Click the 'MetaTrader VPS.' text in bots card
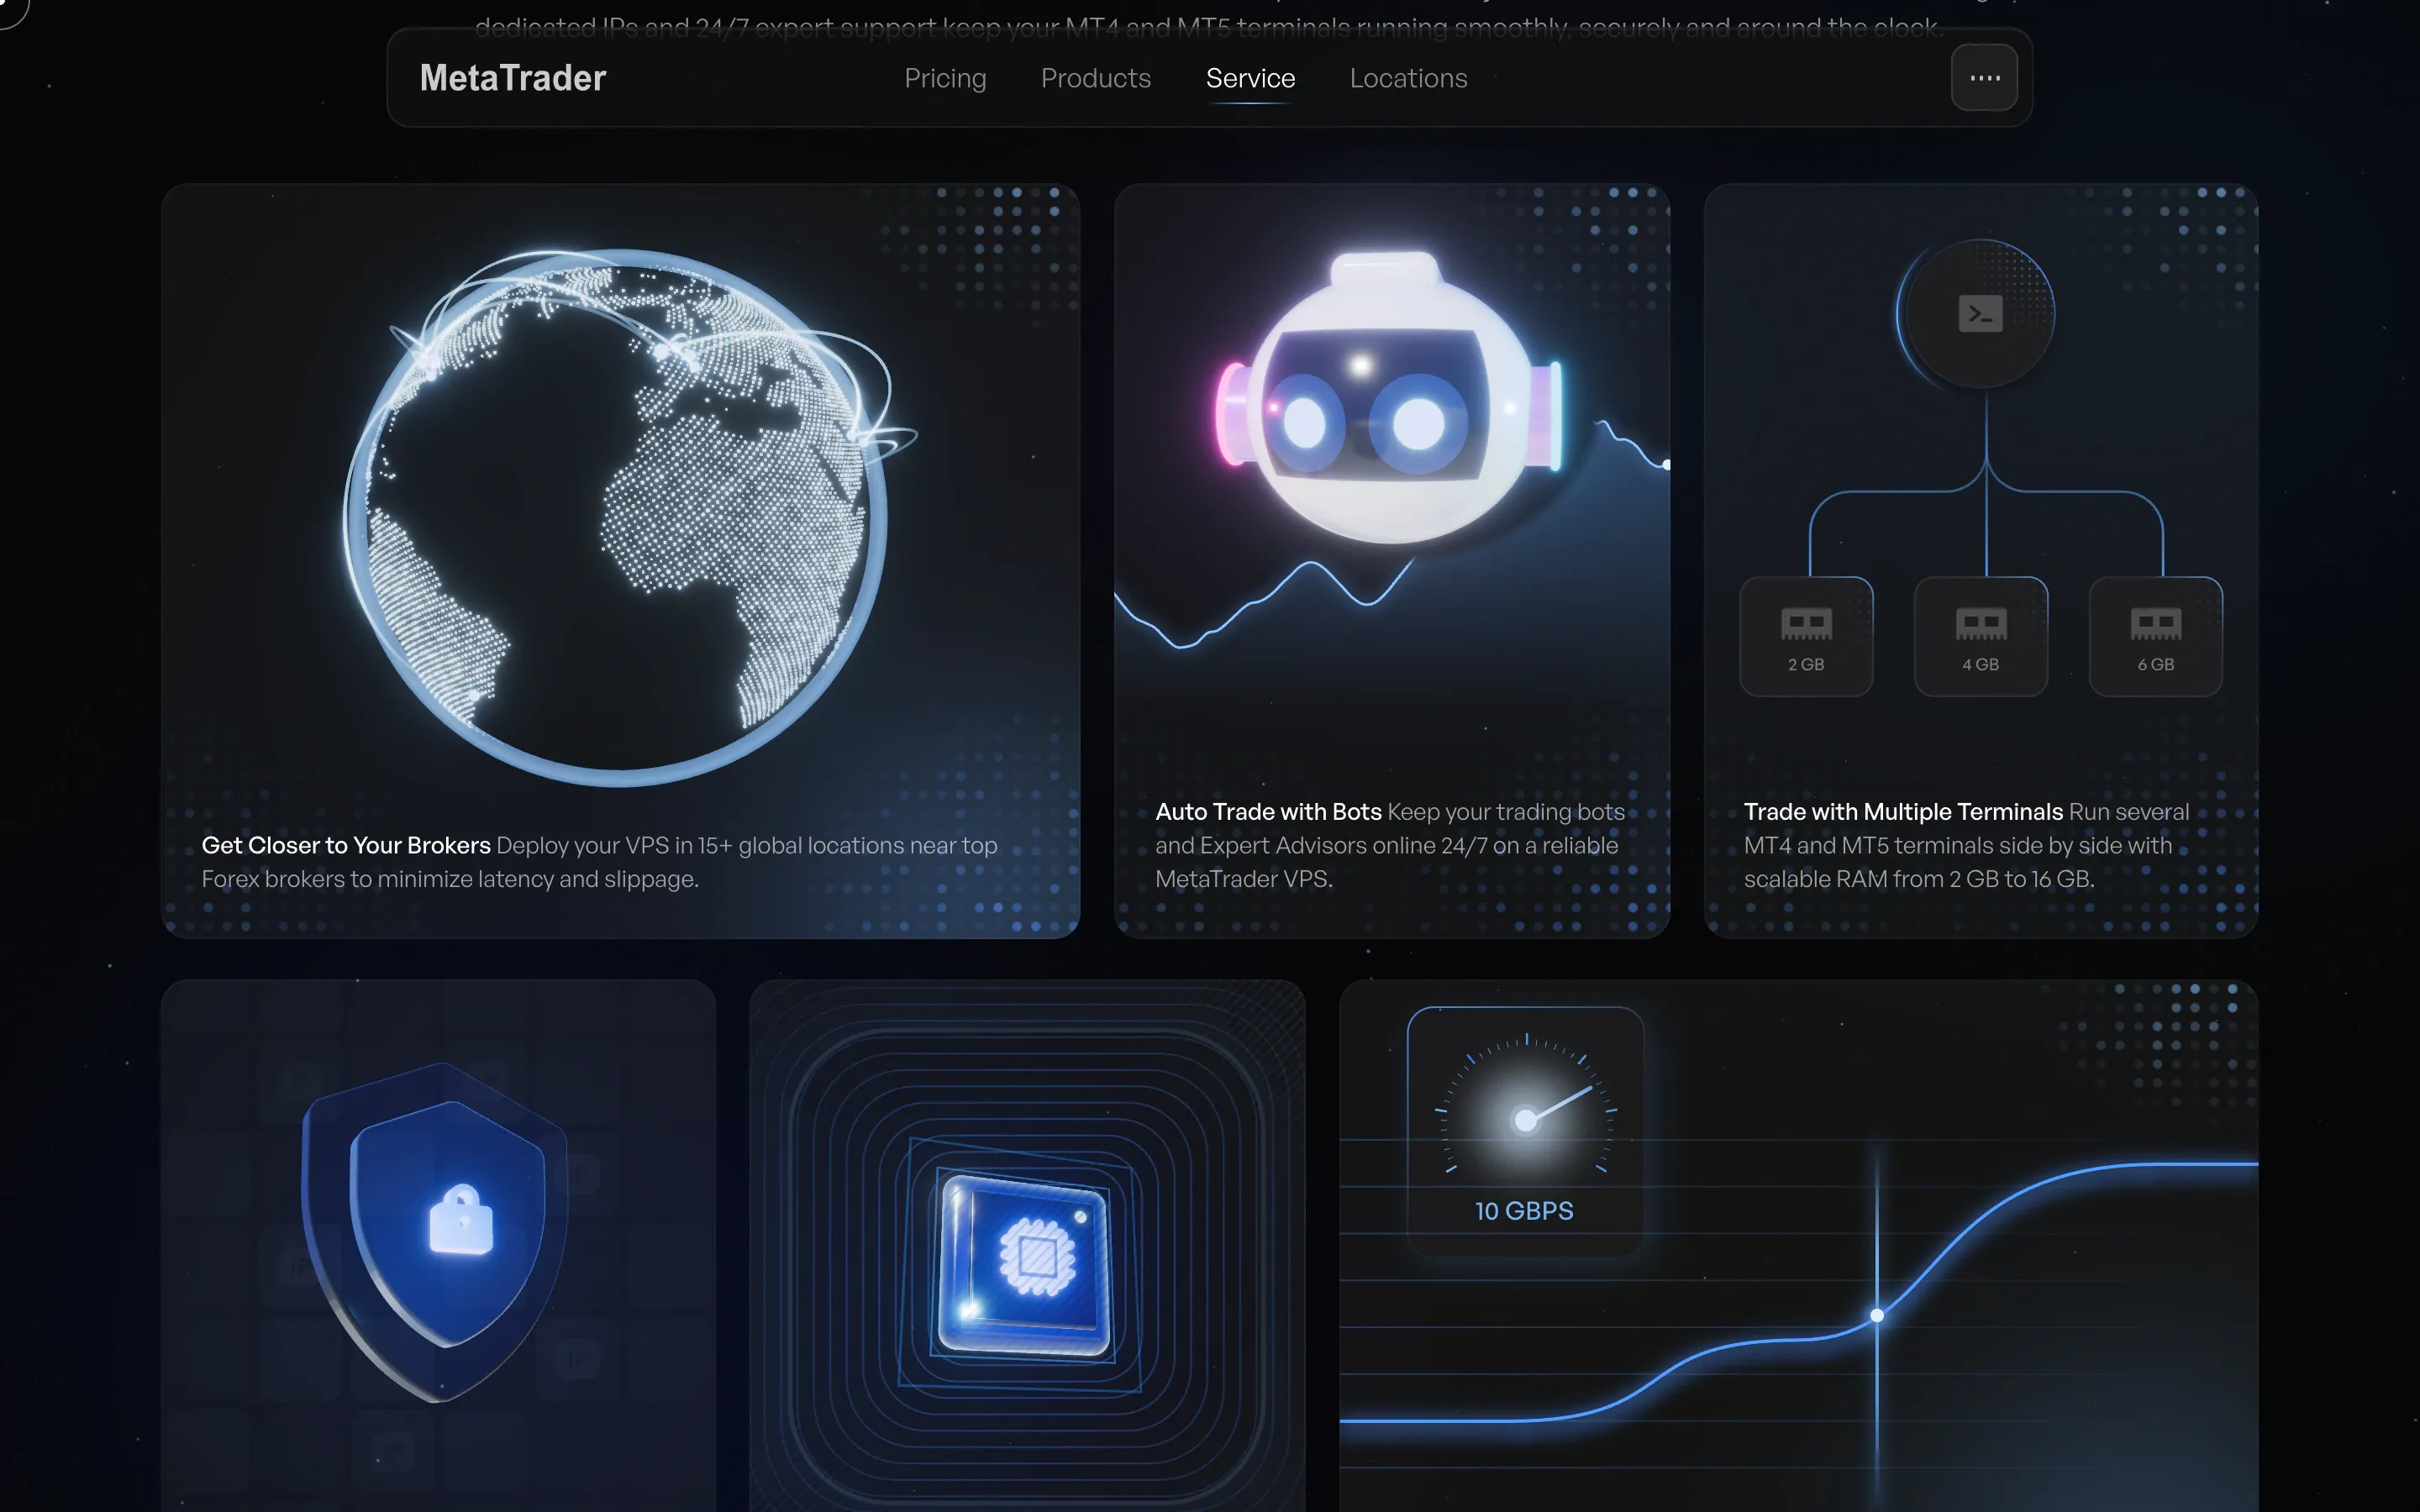The width and height of the screenshot is (2420, 1512). (x=1244, y=879)
